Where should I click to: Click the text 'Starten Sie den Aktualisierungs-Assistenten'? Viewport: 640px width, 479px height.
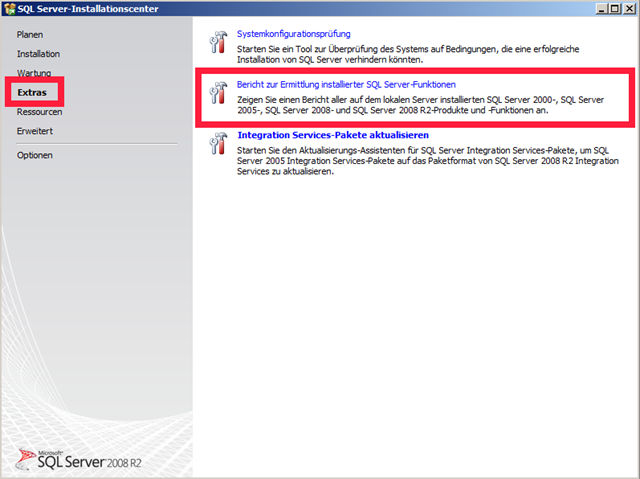(321, 150)
